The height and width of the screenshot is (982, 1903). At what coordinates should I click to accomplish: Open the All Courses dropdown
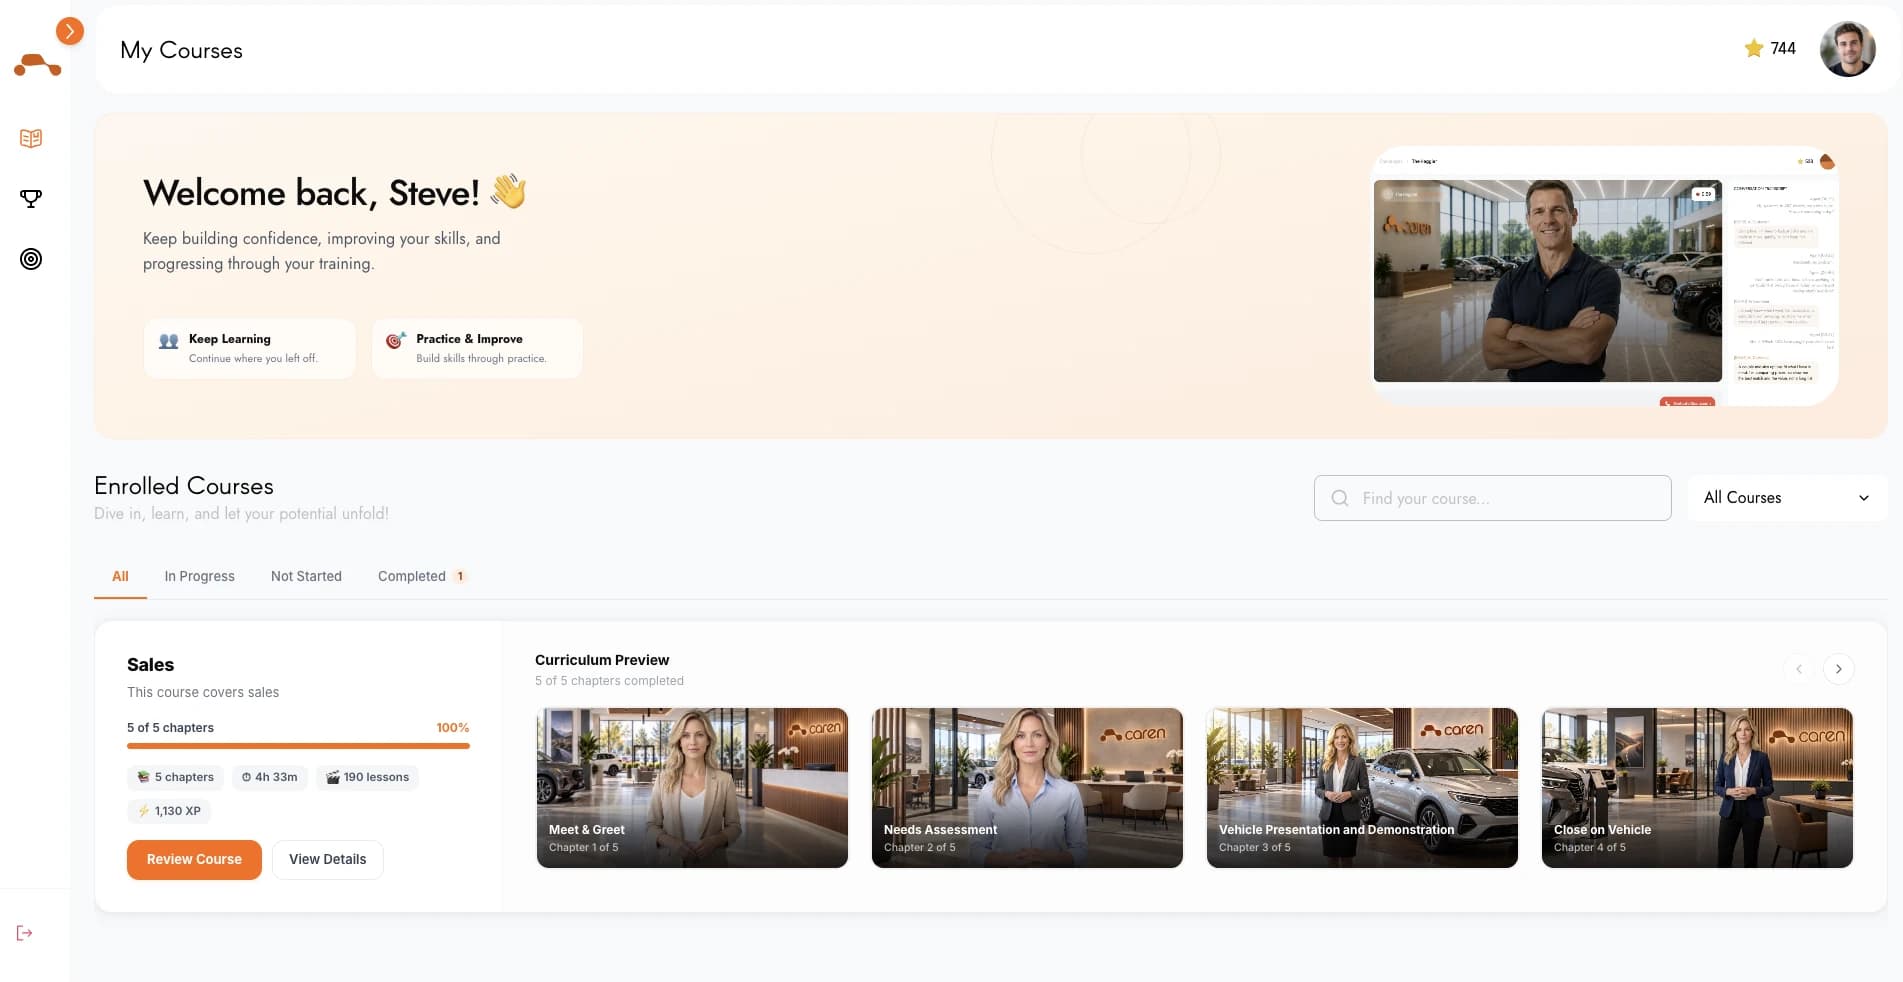[1787, 498]
